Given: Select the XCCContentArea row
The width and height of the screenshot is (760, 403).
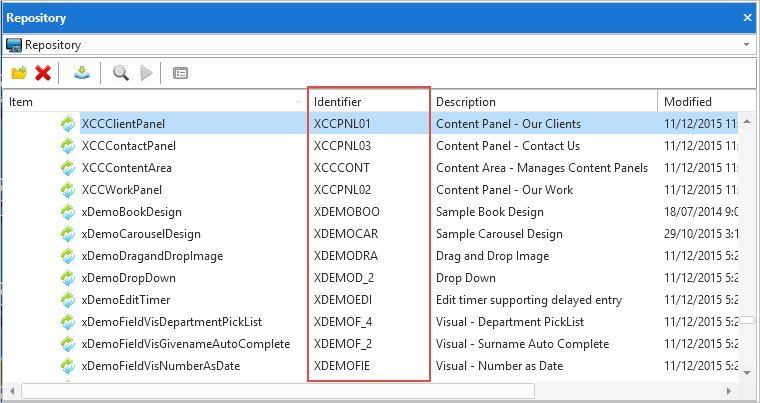Looking at the screenshot, I should click(126, 168).
